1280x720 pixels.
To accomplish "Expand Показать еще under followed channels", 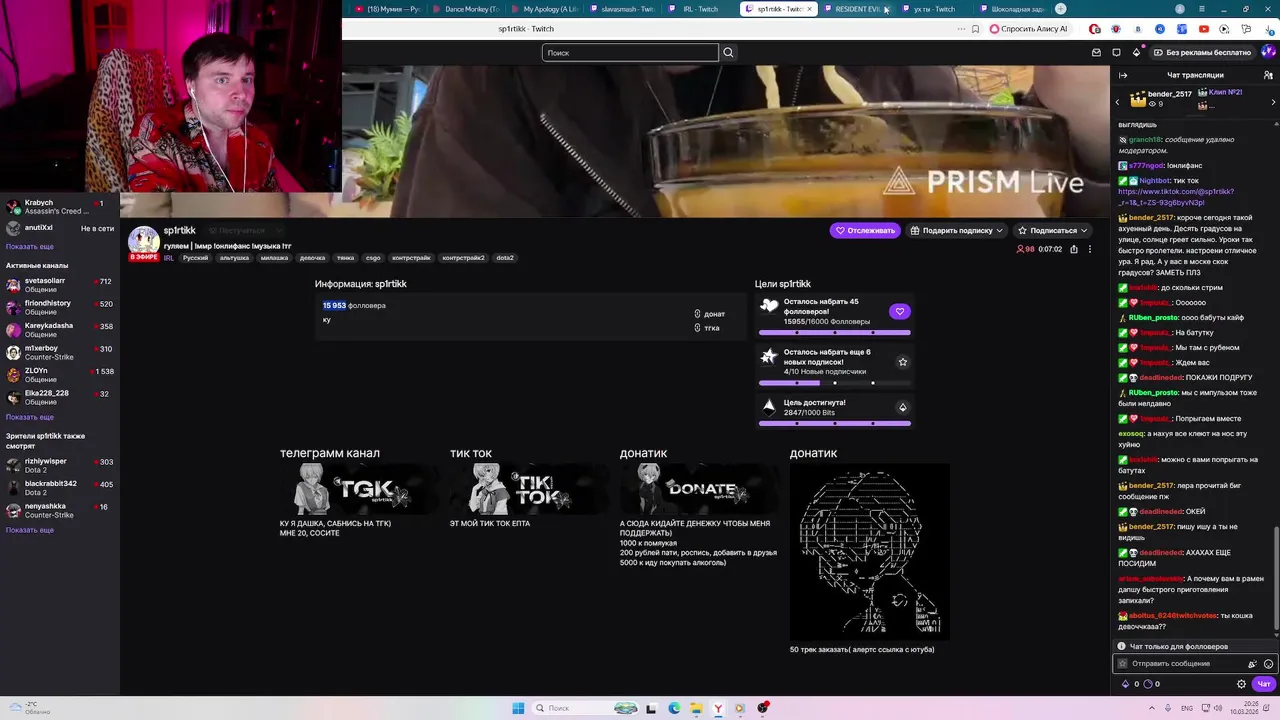I will (x=30, y=246).
